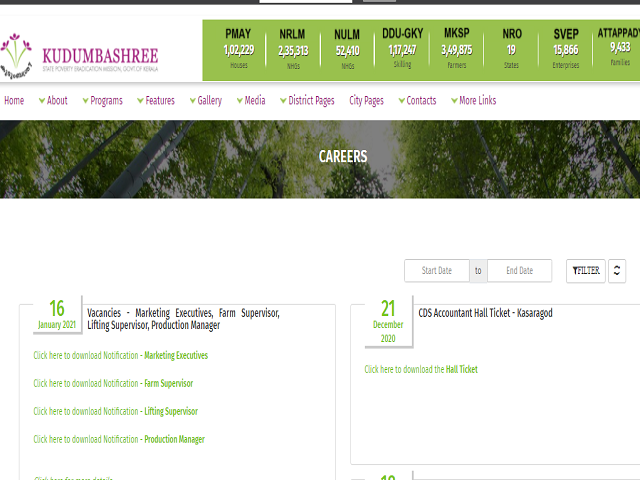
Task: Focus the Start Date field
Action: pyautogui.click(x=437, y=271)
